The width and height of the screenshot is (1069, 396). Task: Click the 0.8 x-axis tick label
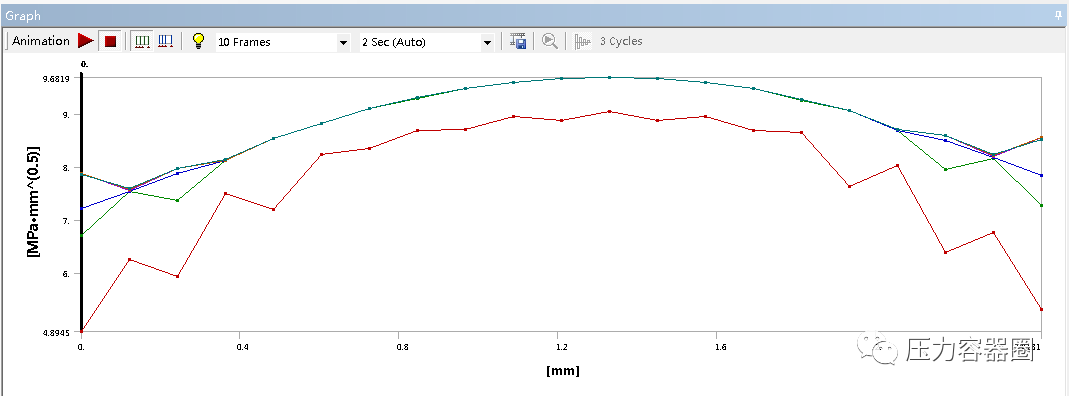coord(402,347)
